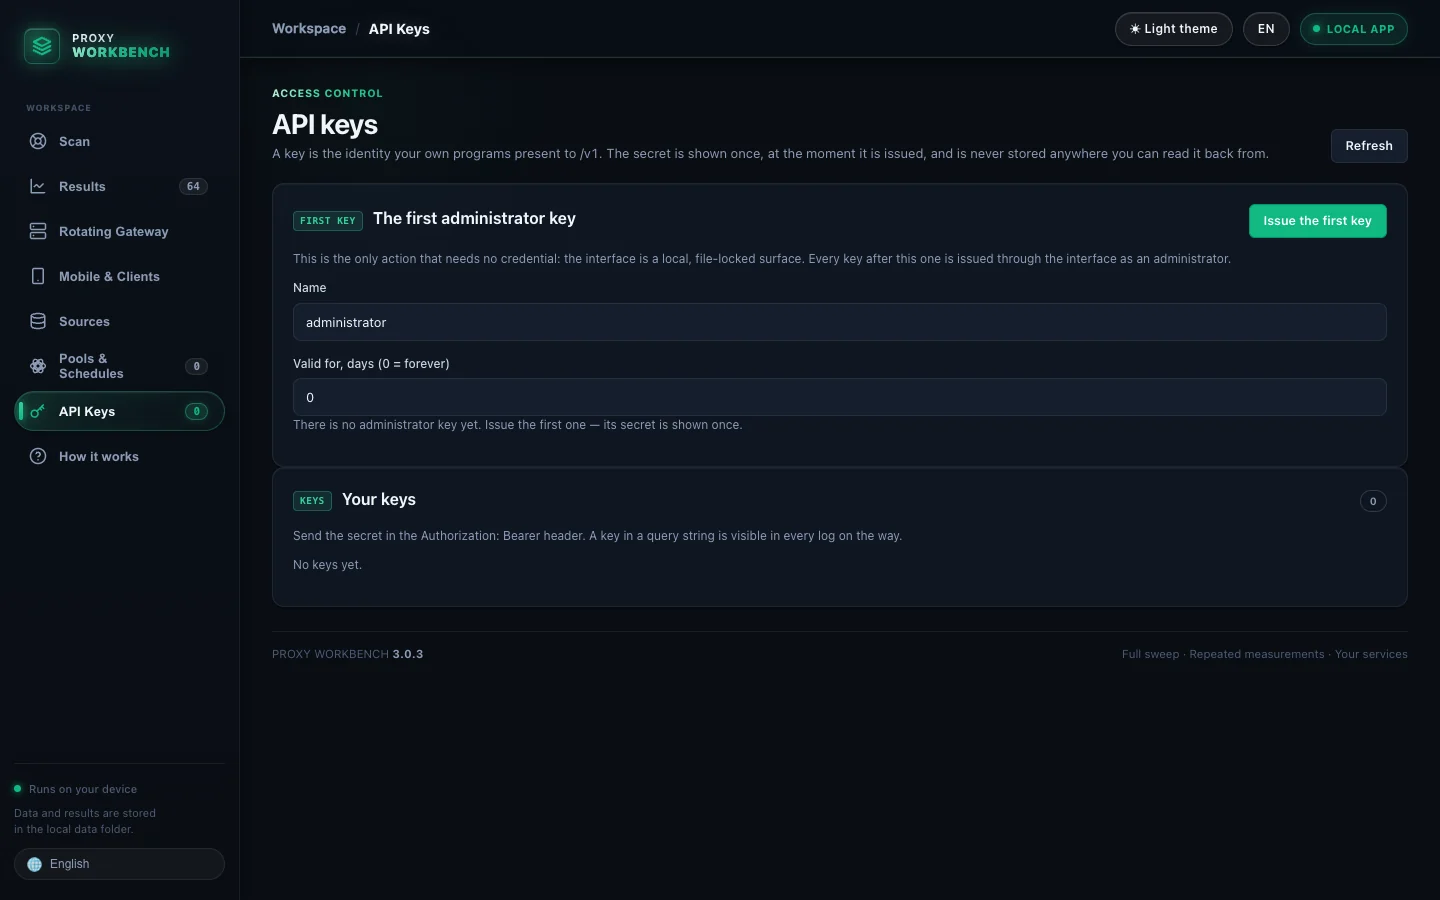Switch to Light theme
Viewport: 1440px width, 900px height.
click(1173, 29)
